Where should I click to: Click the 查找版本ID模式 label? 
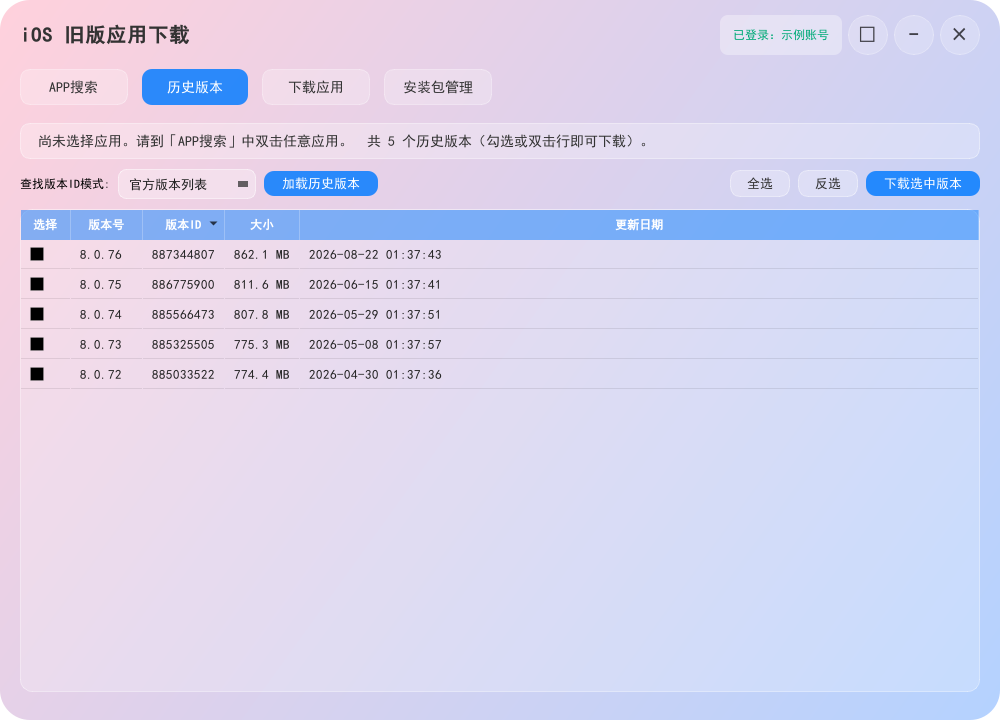[64, 184]
